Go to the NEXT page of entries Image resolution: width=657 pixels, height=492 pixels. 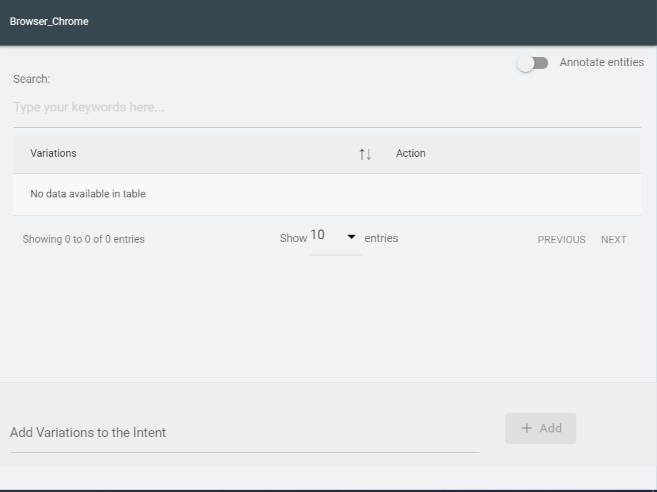(x=613, y=240)
